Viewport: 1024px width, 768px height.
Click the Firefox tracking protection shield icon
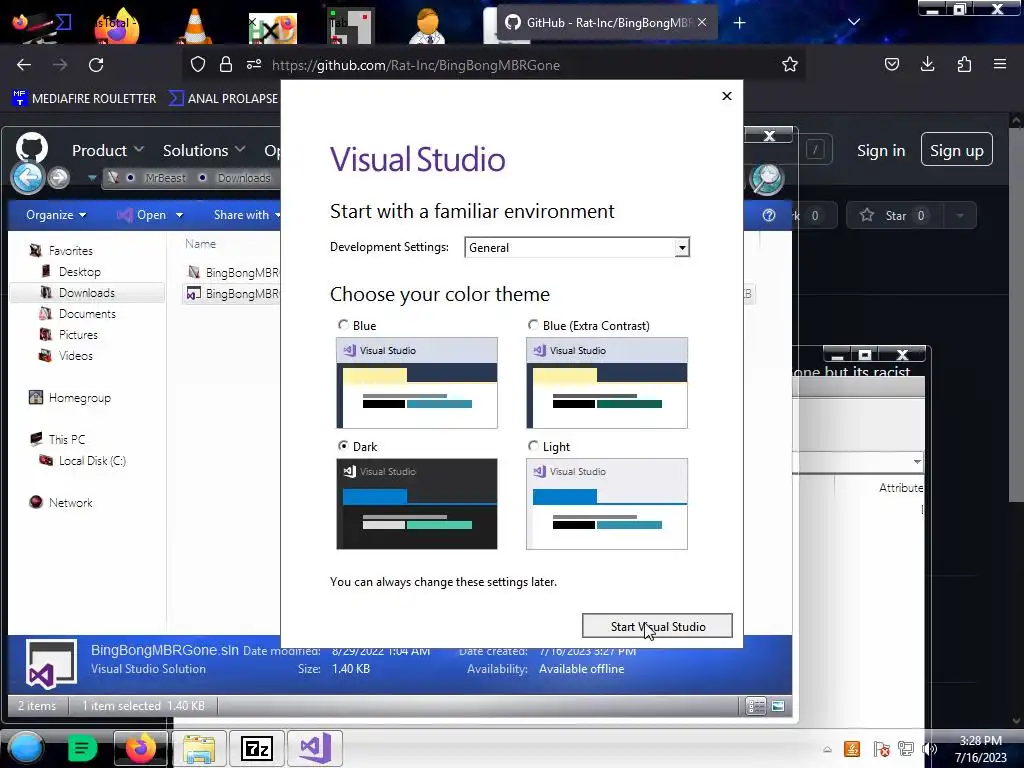pyautogui.click(x=198, y=64)
